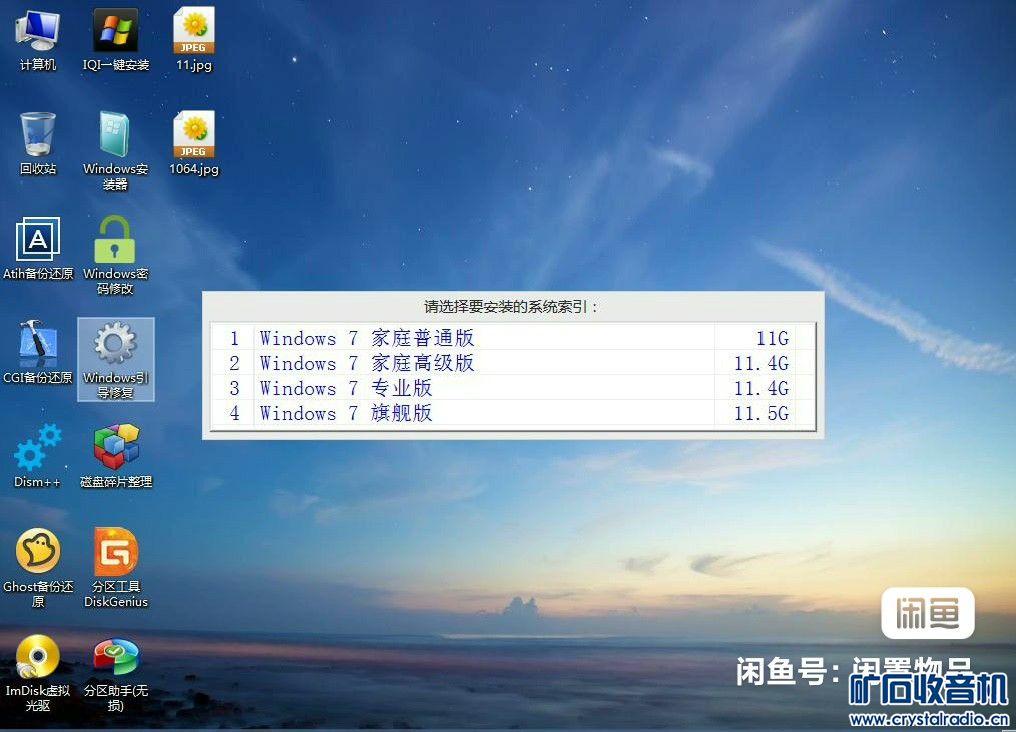Open Atih备份还原 backup tool
The width and height of the screenshot is (1016, 732).
click(38, 248)
